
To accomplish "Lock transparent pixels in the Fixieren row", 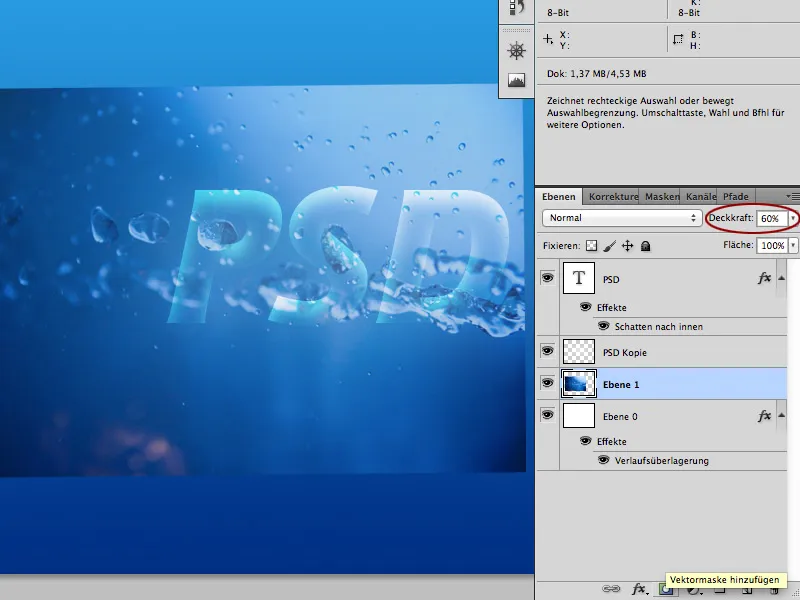I will (590, 244).
